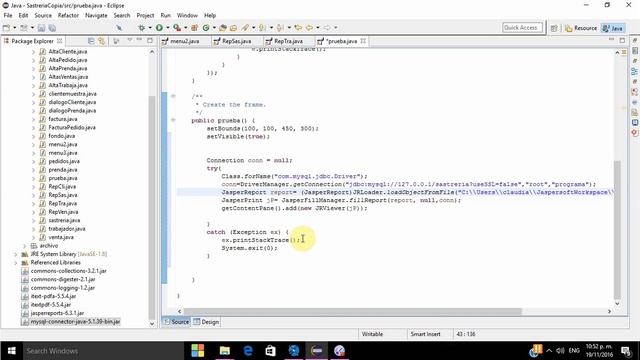Viewport: 640px width, 360px height.
Task: Click 'Smart Insert' in status bar
Action: (425, 334)
